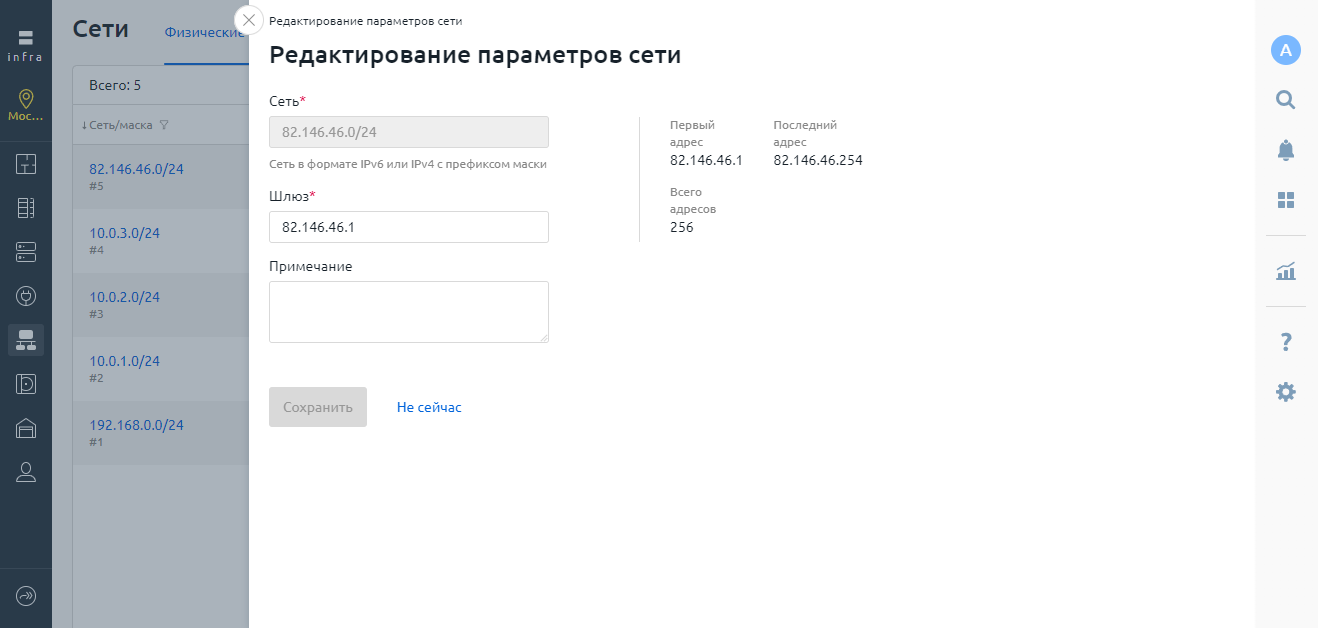Screen dimensions: 1318x628
Task: Click the gateway input field
Action: click(x=409, y=227)
